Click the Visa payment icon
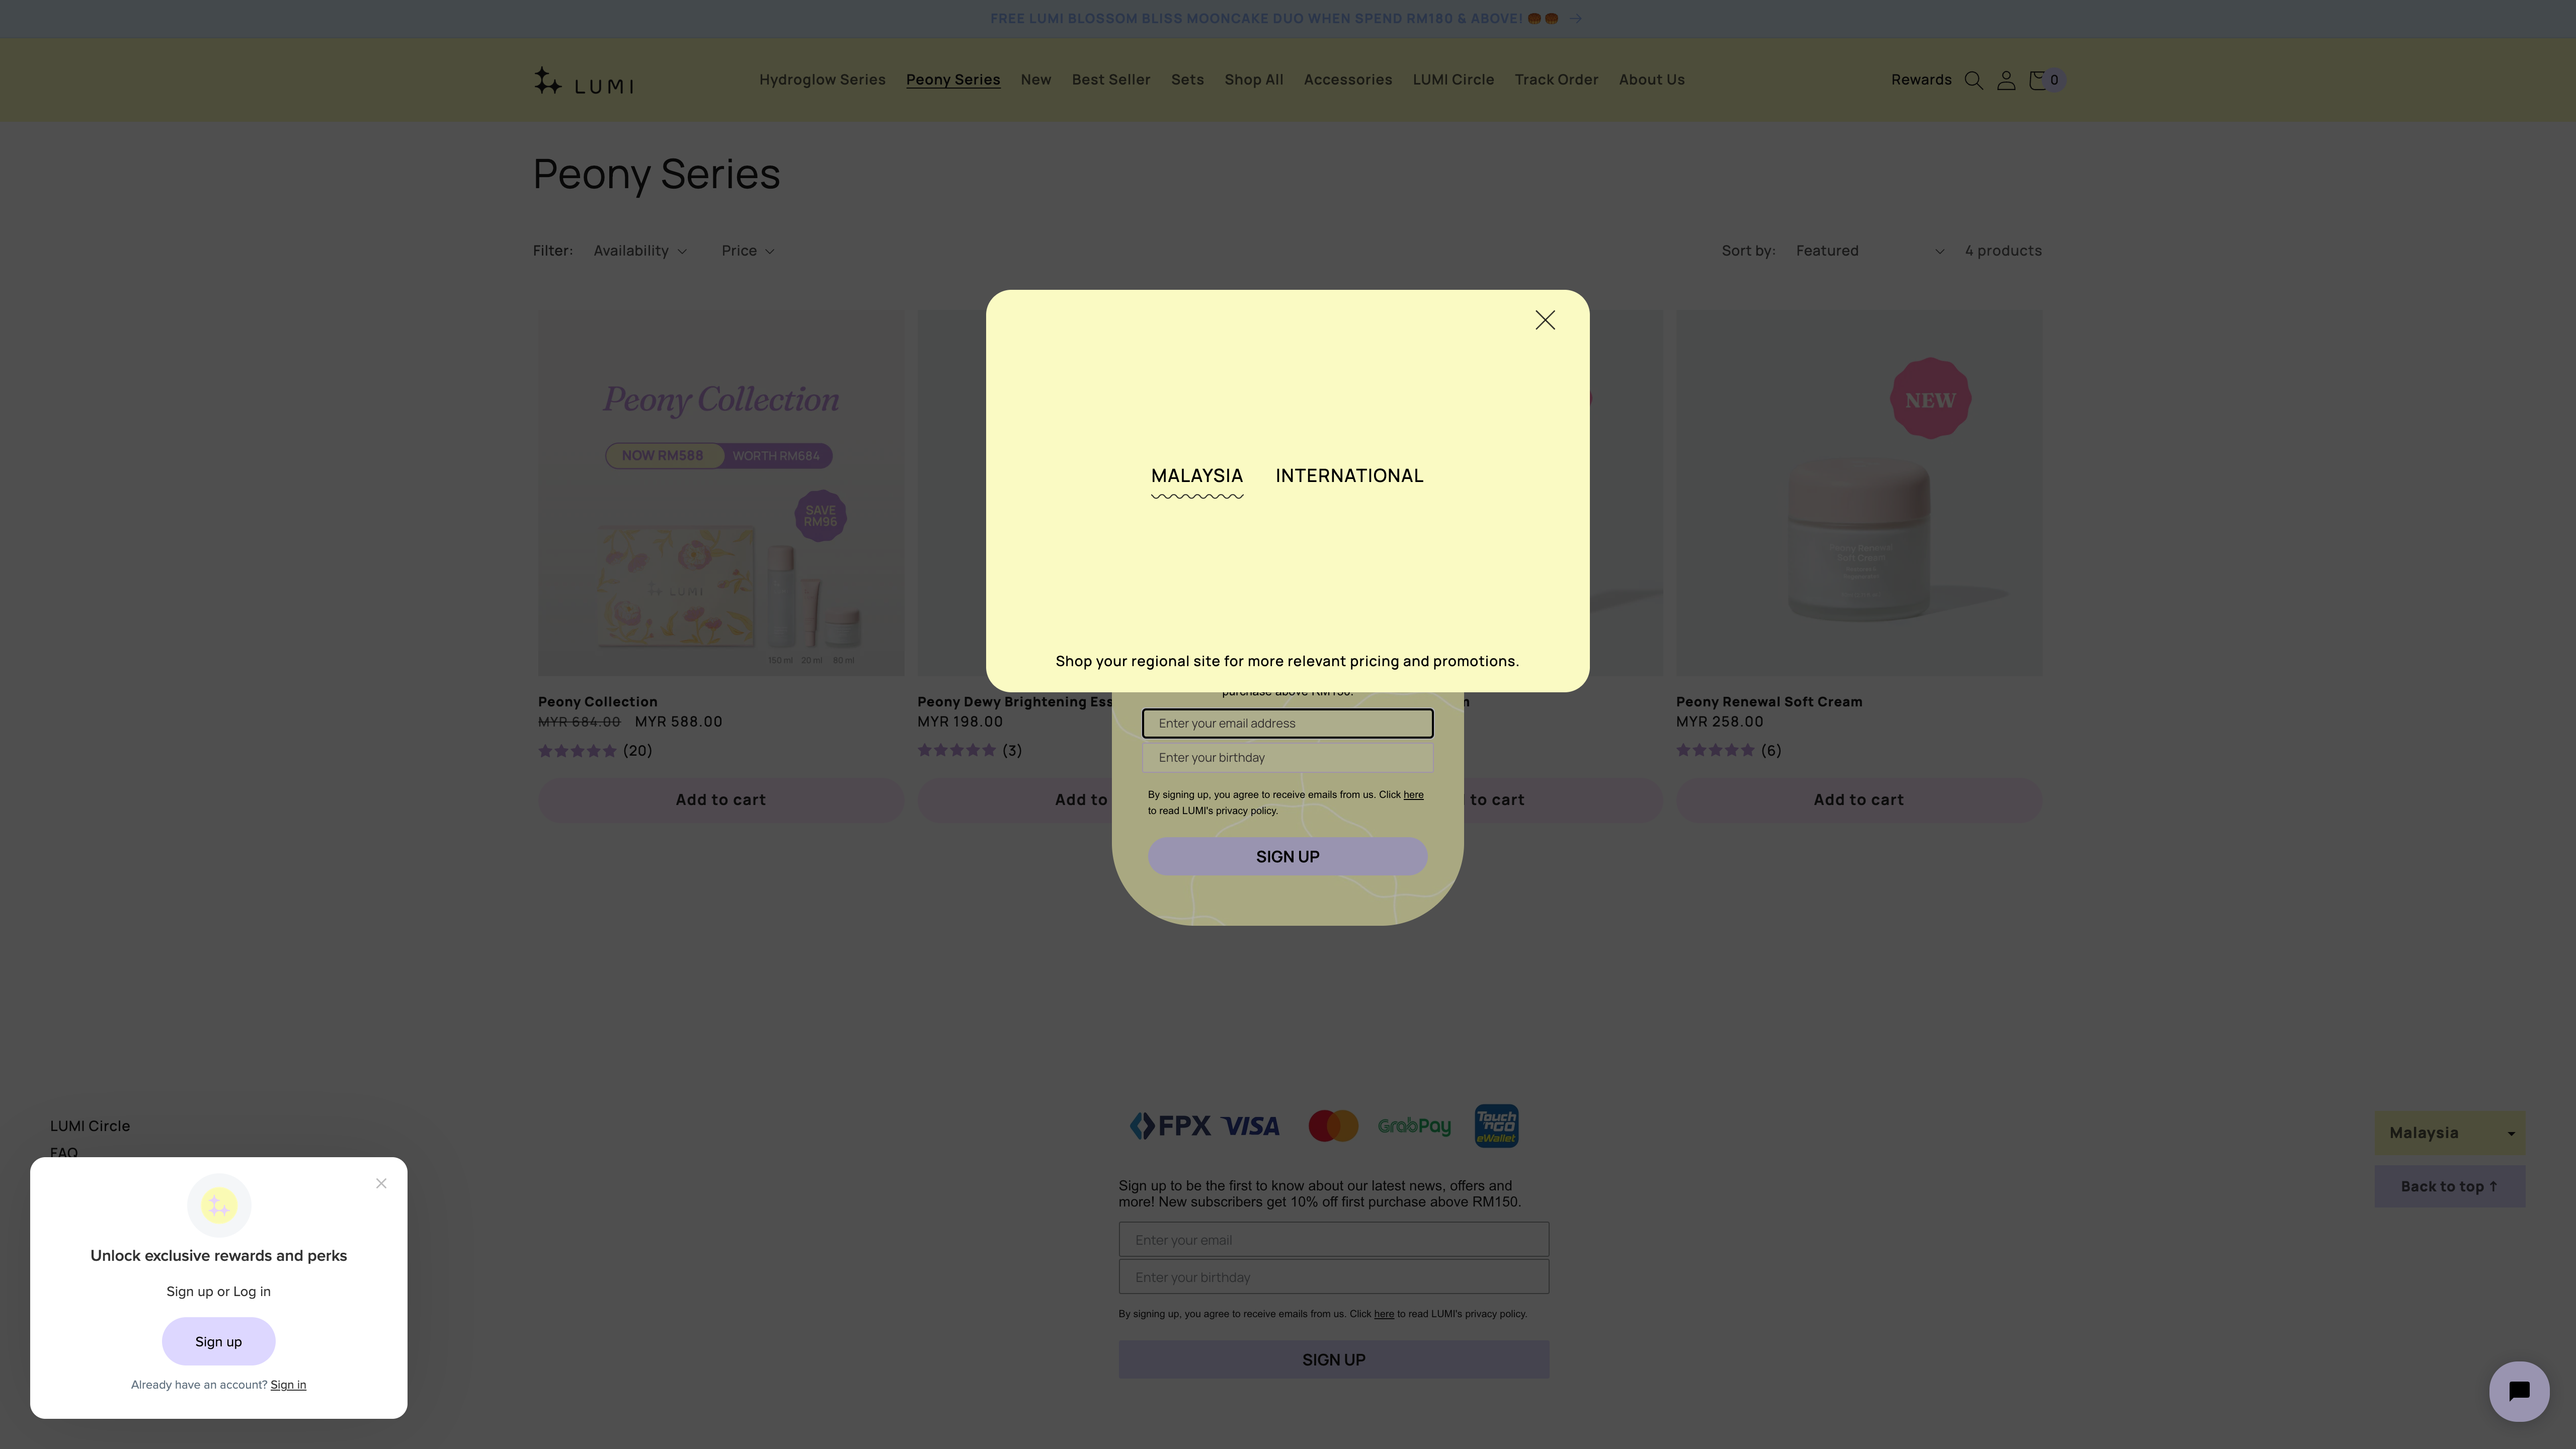This screenshot has height=1449, width=2576. pos(1250,1125)
